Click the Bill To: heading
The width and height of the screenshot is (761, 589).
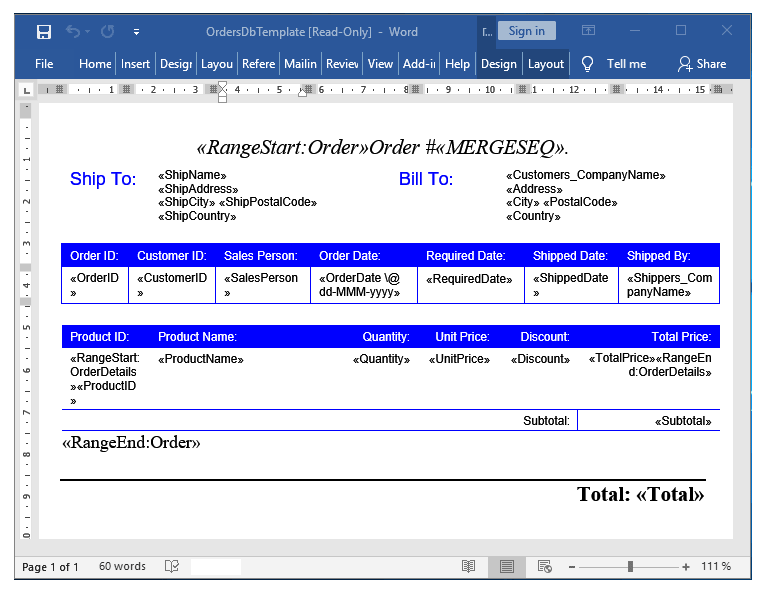426,179
